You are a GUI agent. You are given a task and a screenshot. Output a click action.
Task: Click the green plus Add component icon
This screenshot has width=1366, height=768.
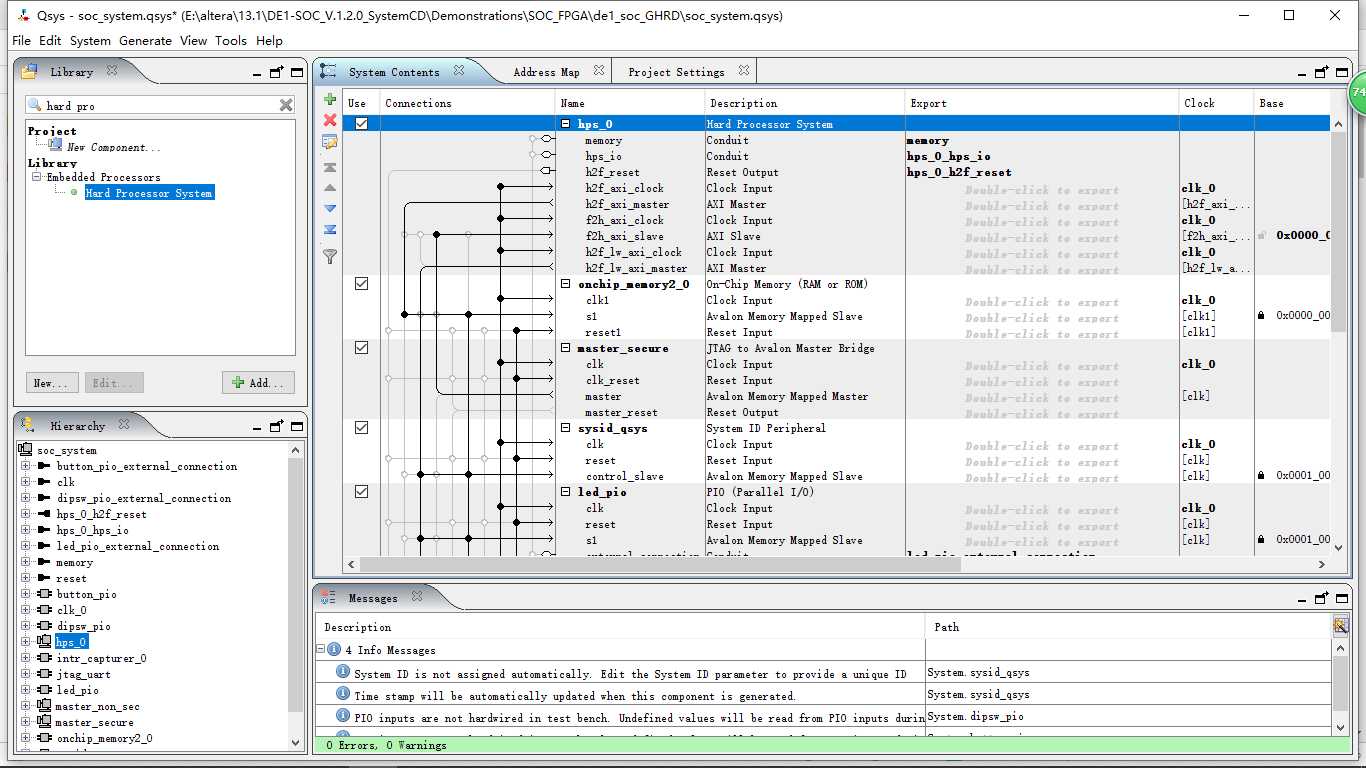pyautogui.click(x=330, y=99)
